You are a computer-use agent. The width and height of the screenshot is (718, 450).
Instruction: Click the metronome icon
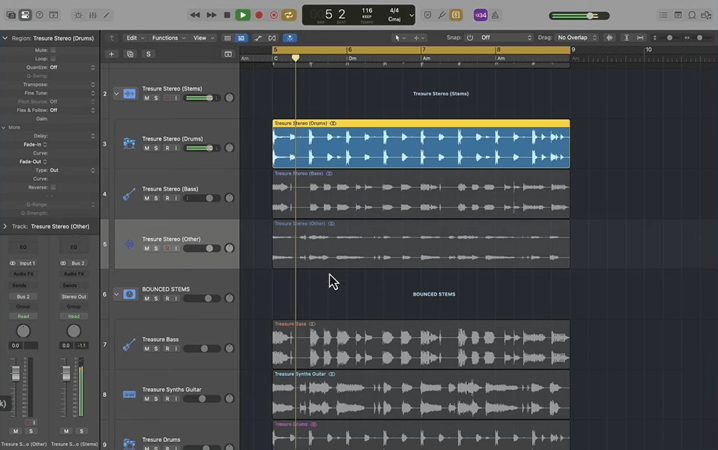[497, 15]
